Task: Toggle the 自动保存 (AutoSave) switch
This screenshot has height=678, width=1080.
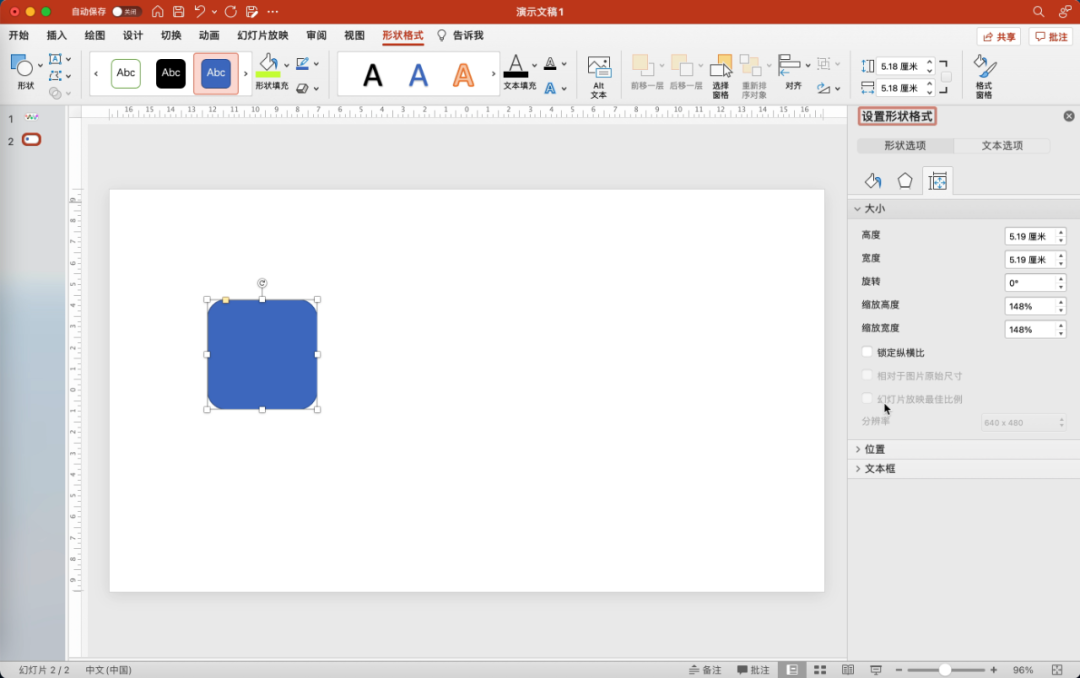Action: pyautogui.click(x=126, y=11)
